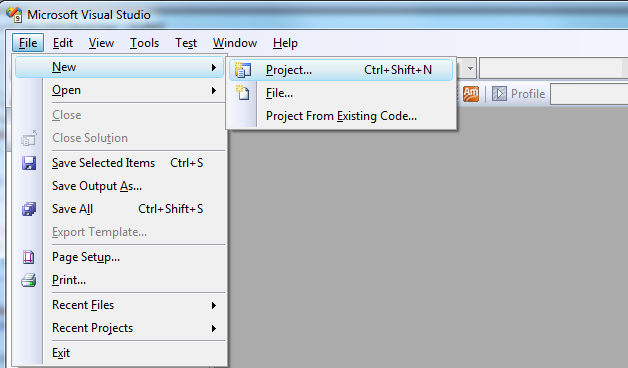Open the Tools menu
Image resolution: width=628 pixels, height=368 pixels.
tap(144, 43)
